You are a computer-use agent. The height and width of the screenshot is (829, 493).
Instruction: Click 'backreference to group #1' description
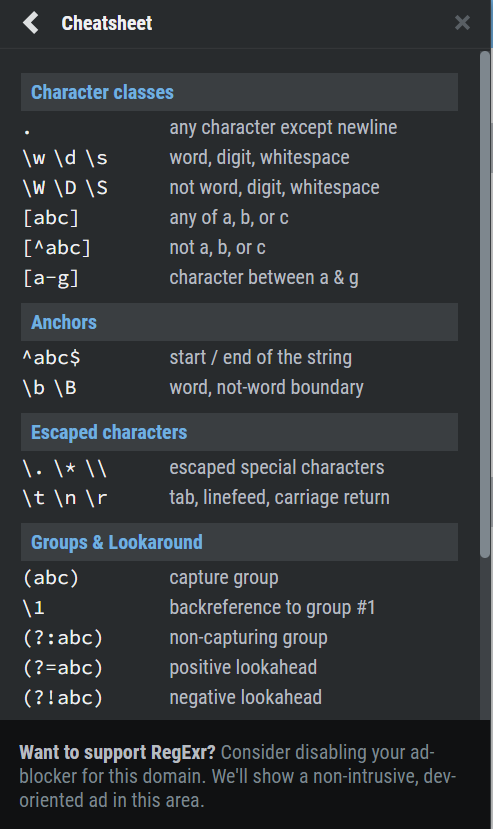click(272, 607)
